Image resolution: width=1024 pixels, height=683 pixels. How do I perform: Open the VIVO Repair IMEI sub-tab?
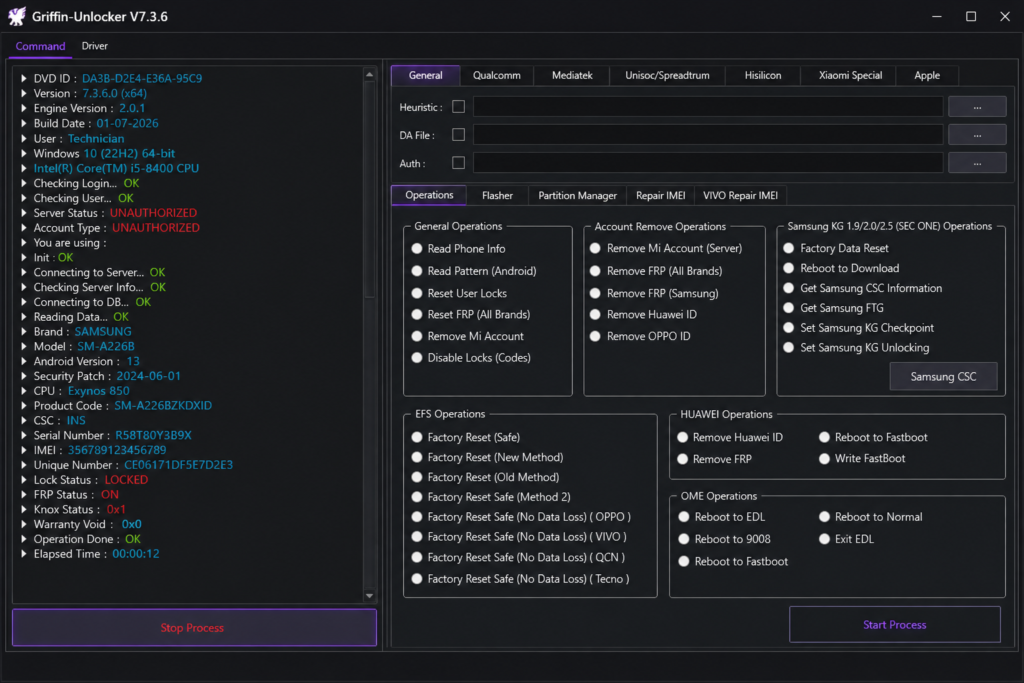pos(740,195)
